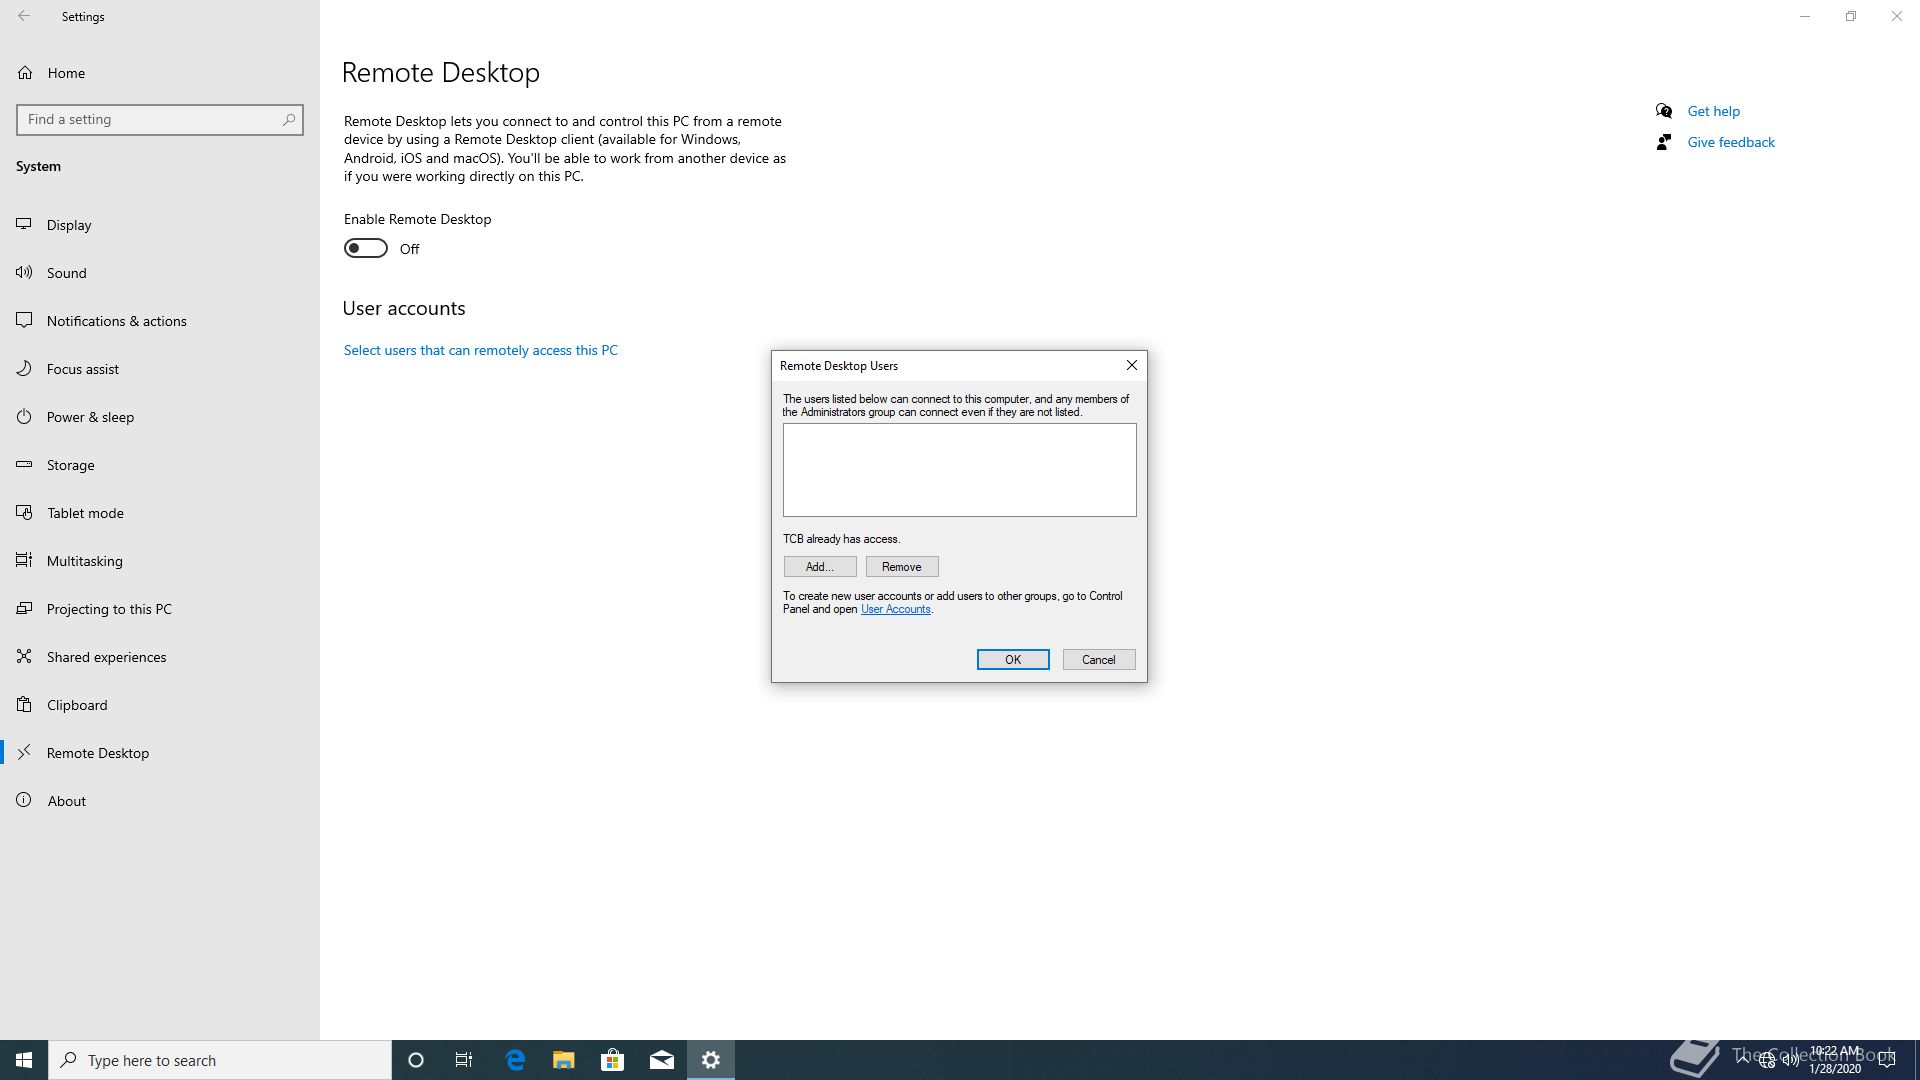Screen dimensions: 1920x1080
Task: Open Task View from taskbar
Action: (464, 1060)
